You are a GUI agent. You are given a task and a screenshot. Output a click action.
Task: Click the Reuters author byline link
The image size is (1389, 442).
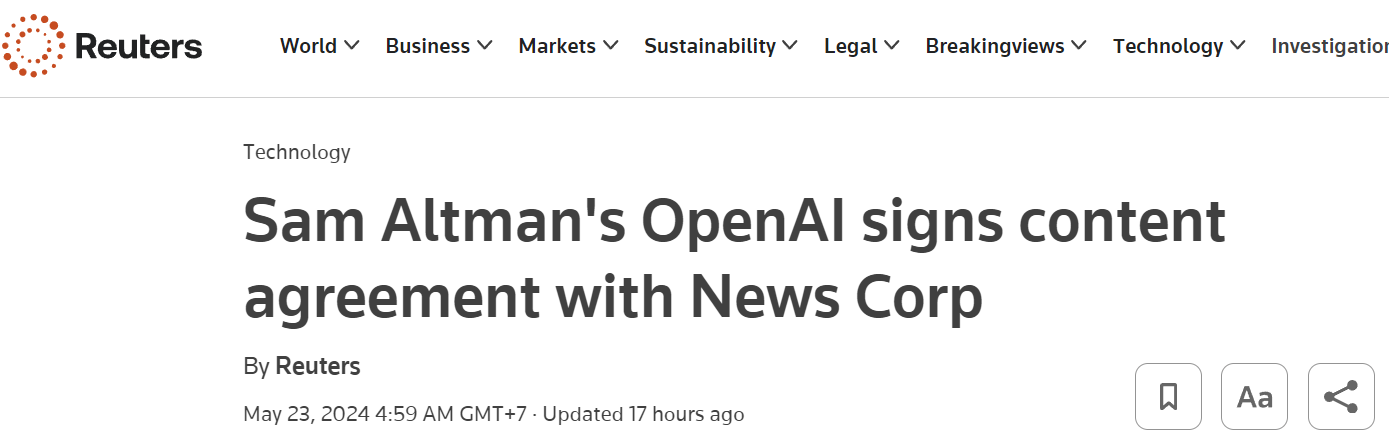pos(317,366)
